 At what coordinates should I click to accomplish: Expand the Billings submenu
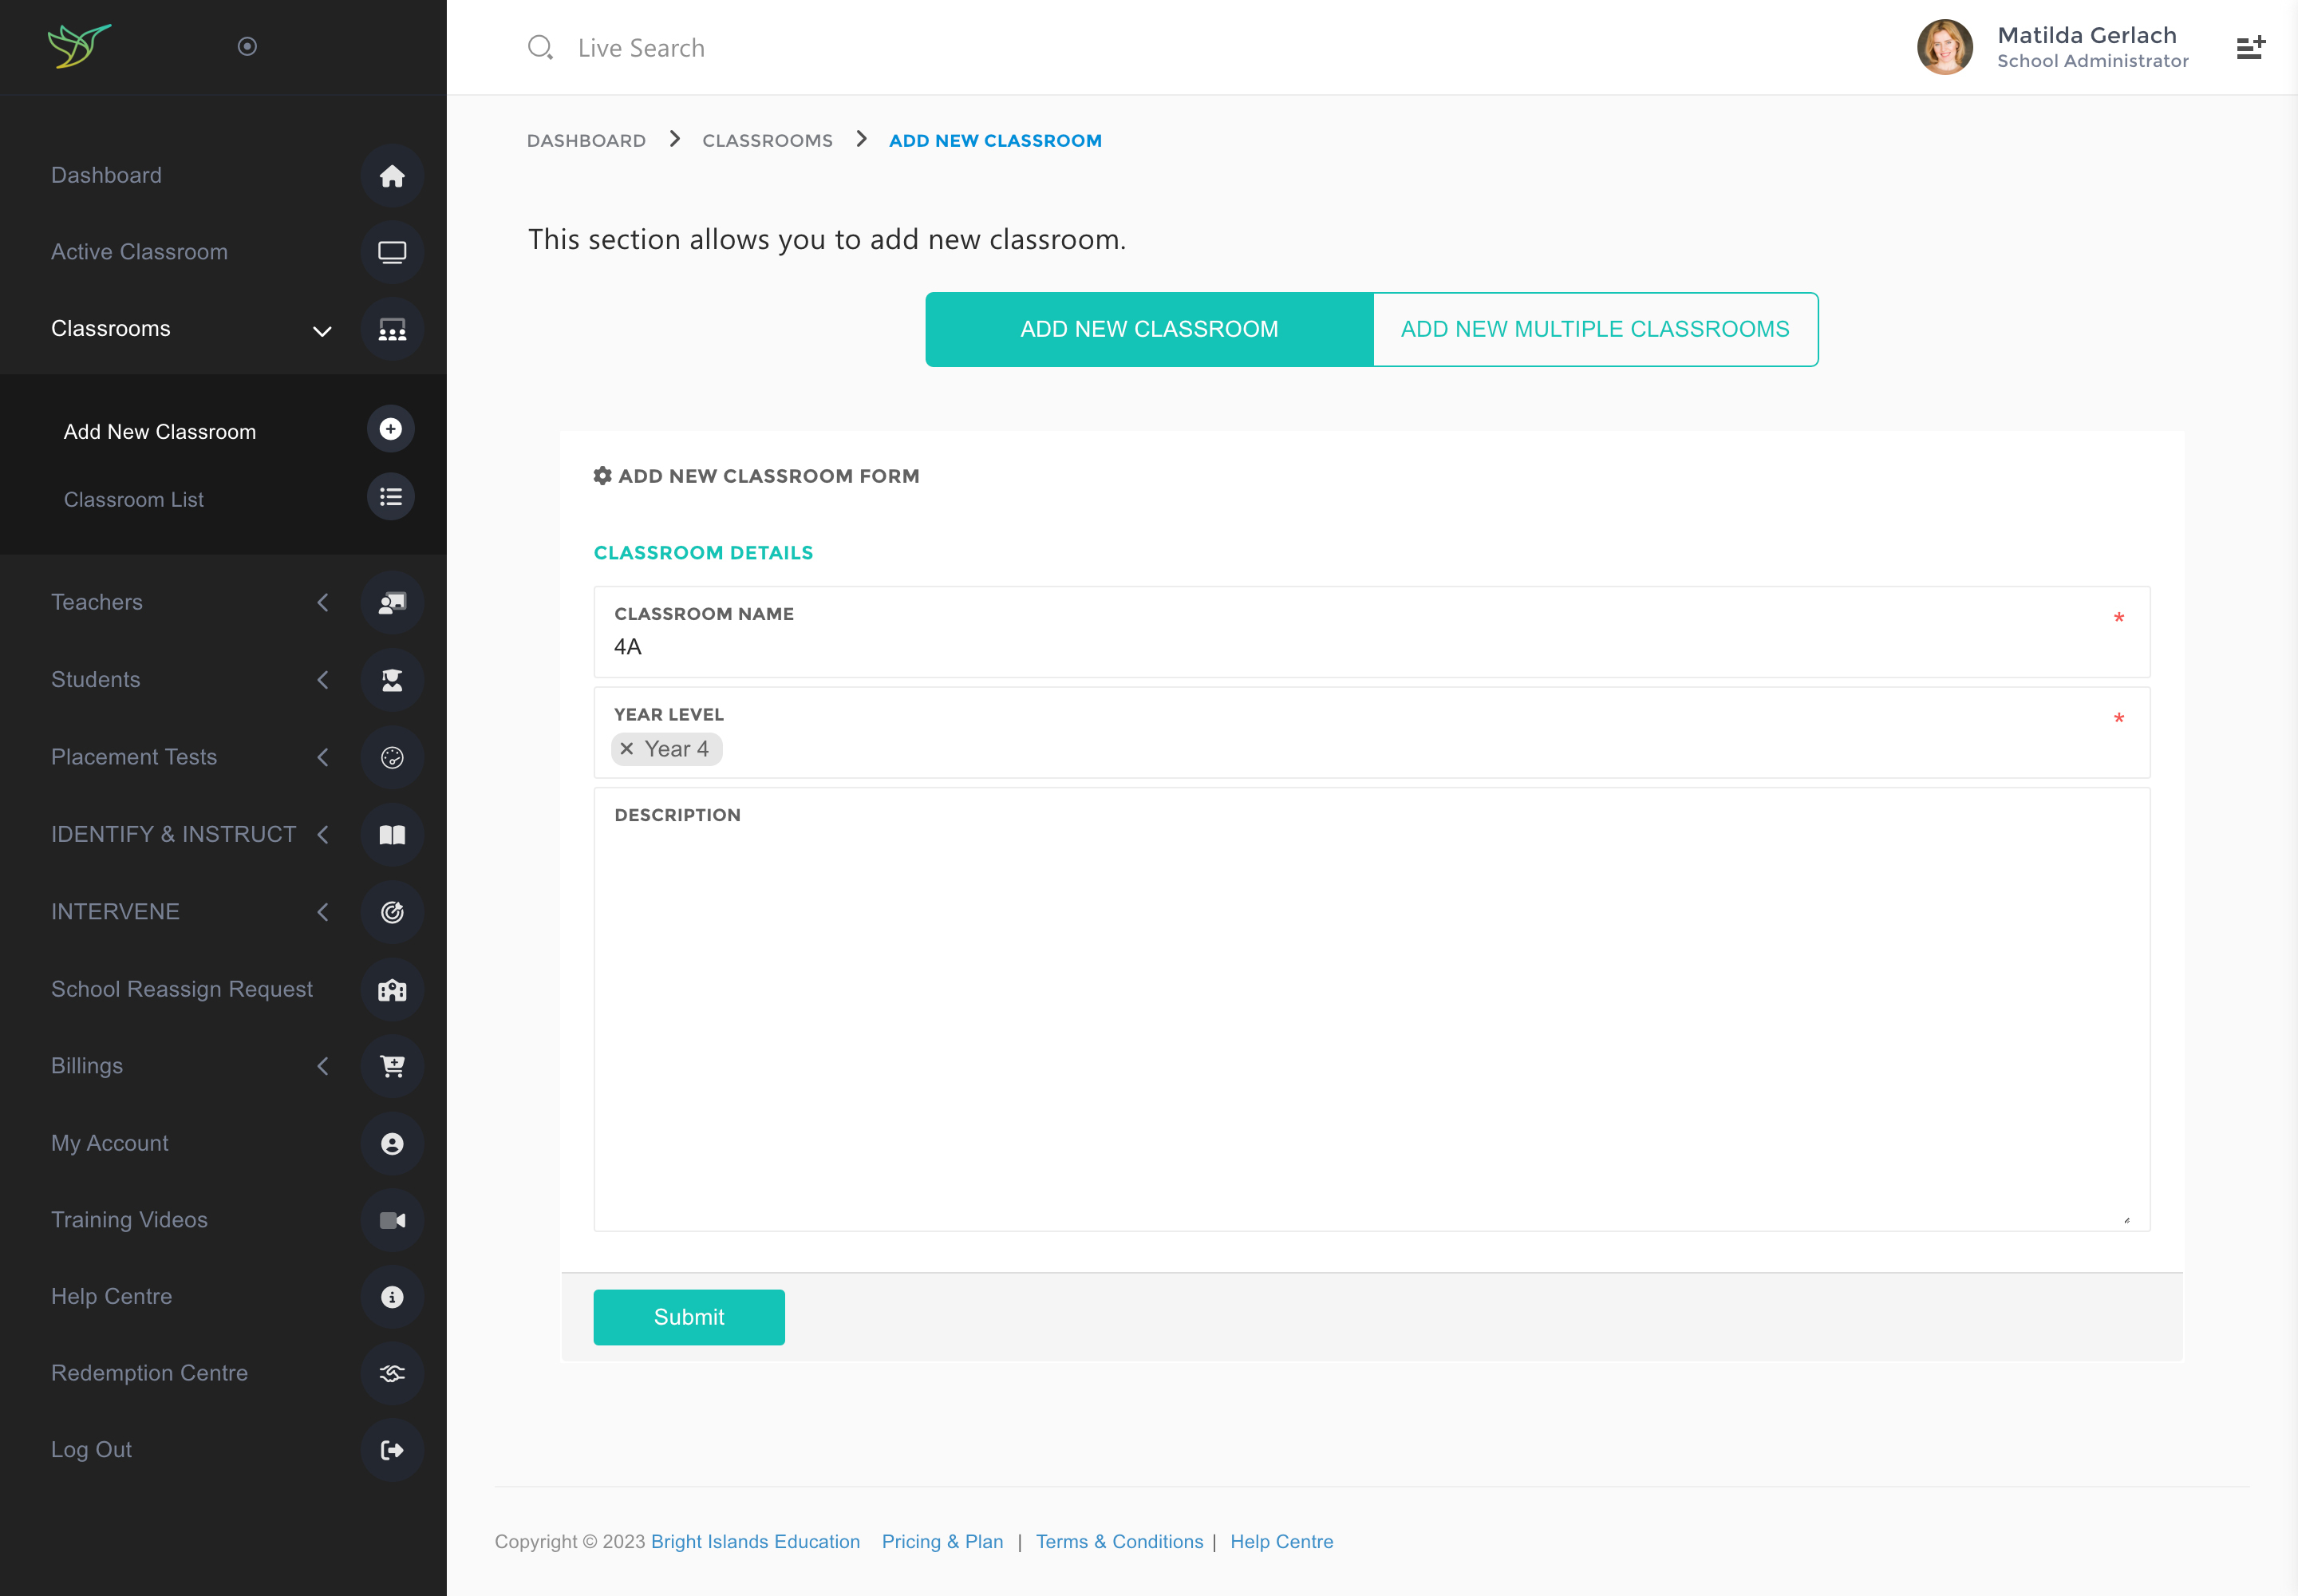click(x=322, y=1066)
